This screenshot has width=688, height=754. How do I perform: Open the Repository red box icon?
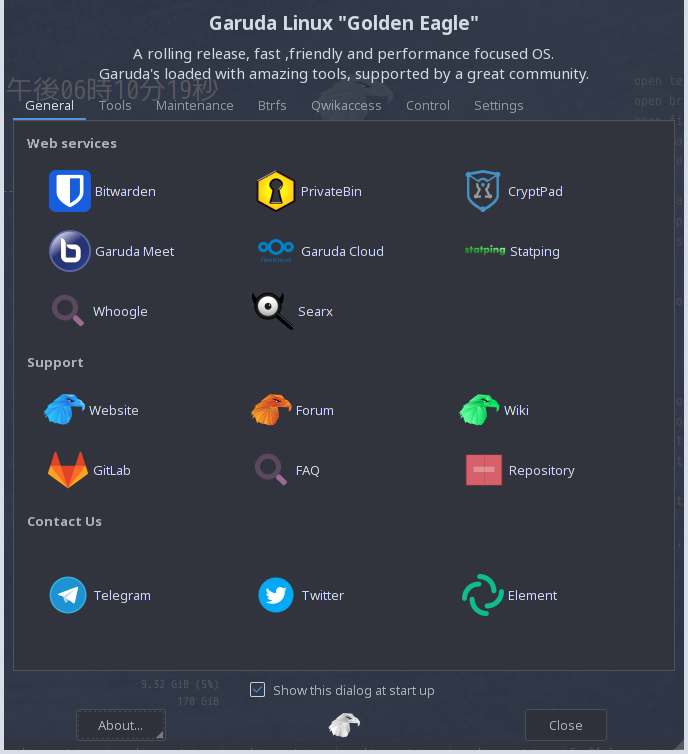pos(484,470)
